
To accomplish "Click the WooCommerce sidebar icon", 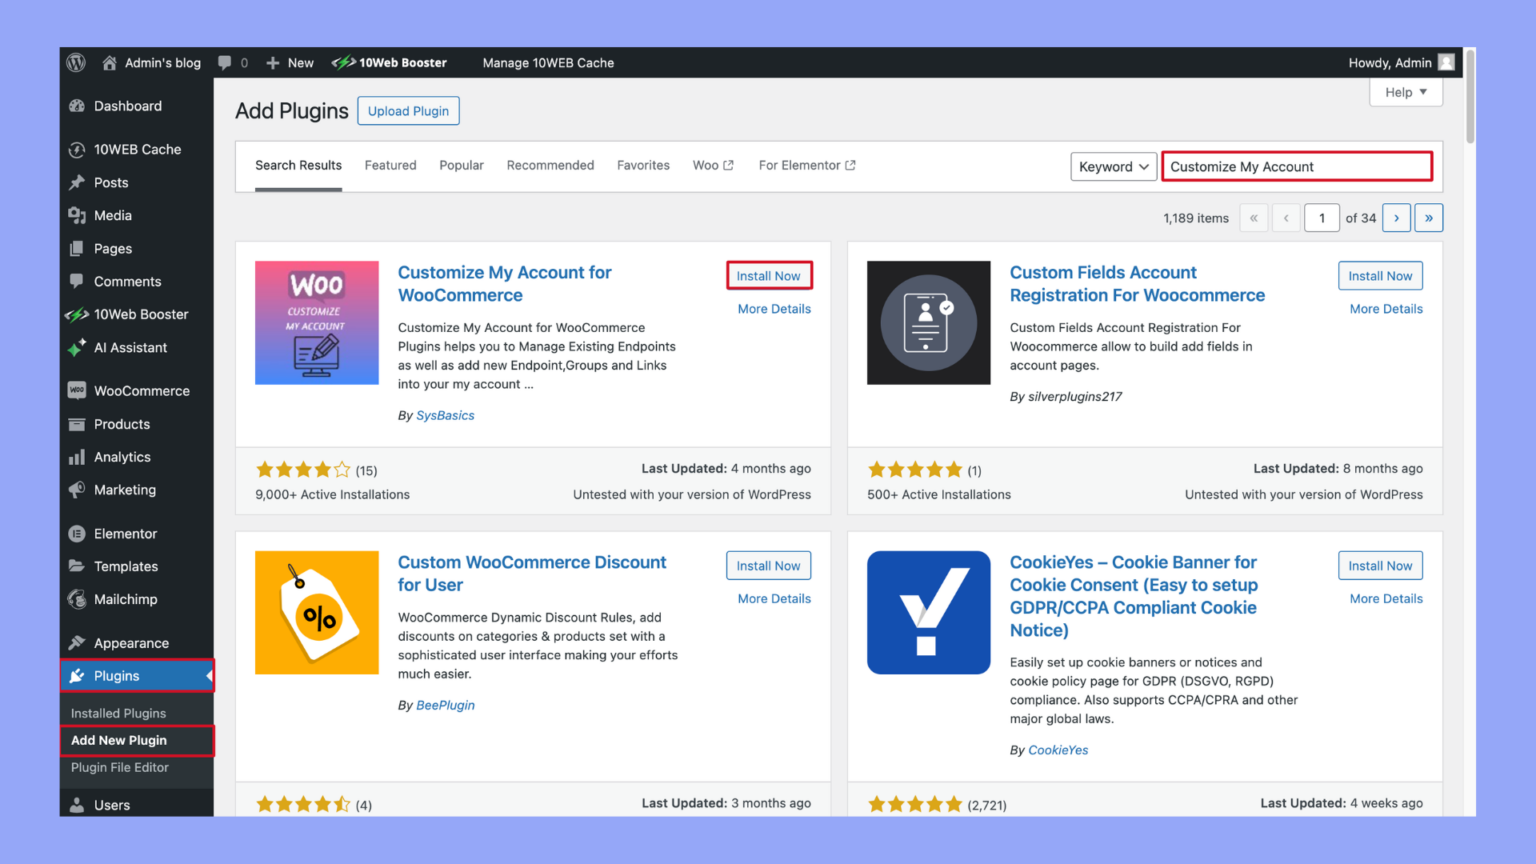I will [x=78, y=390].
